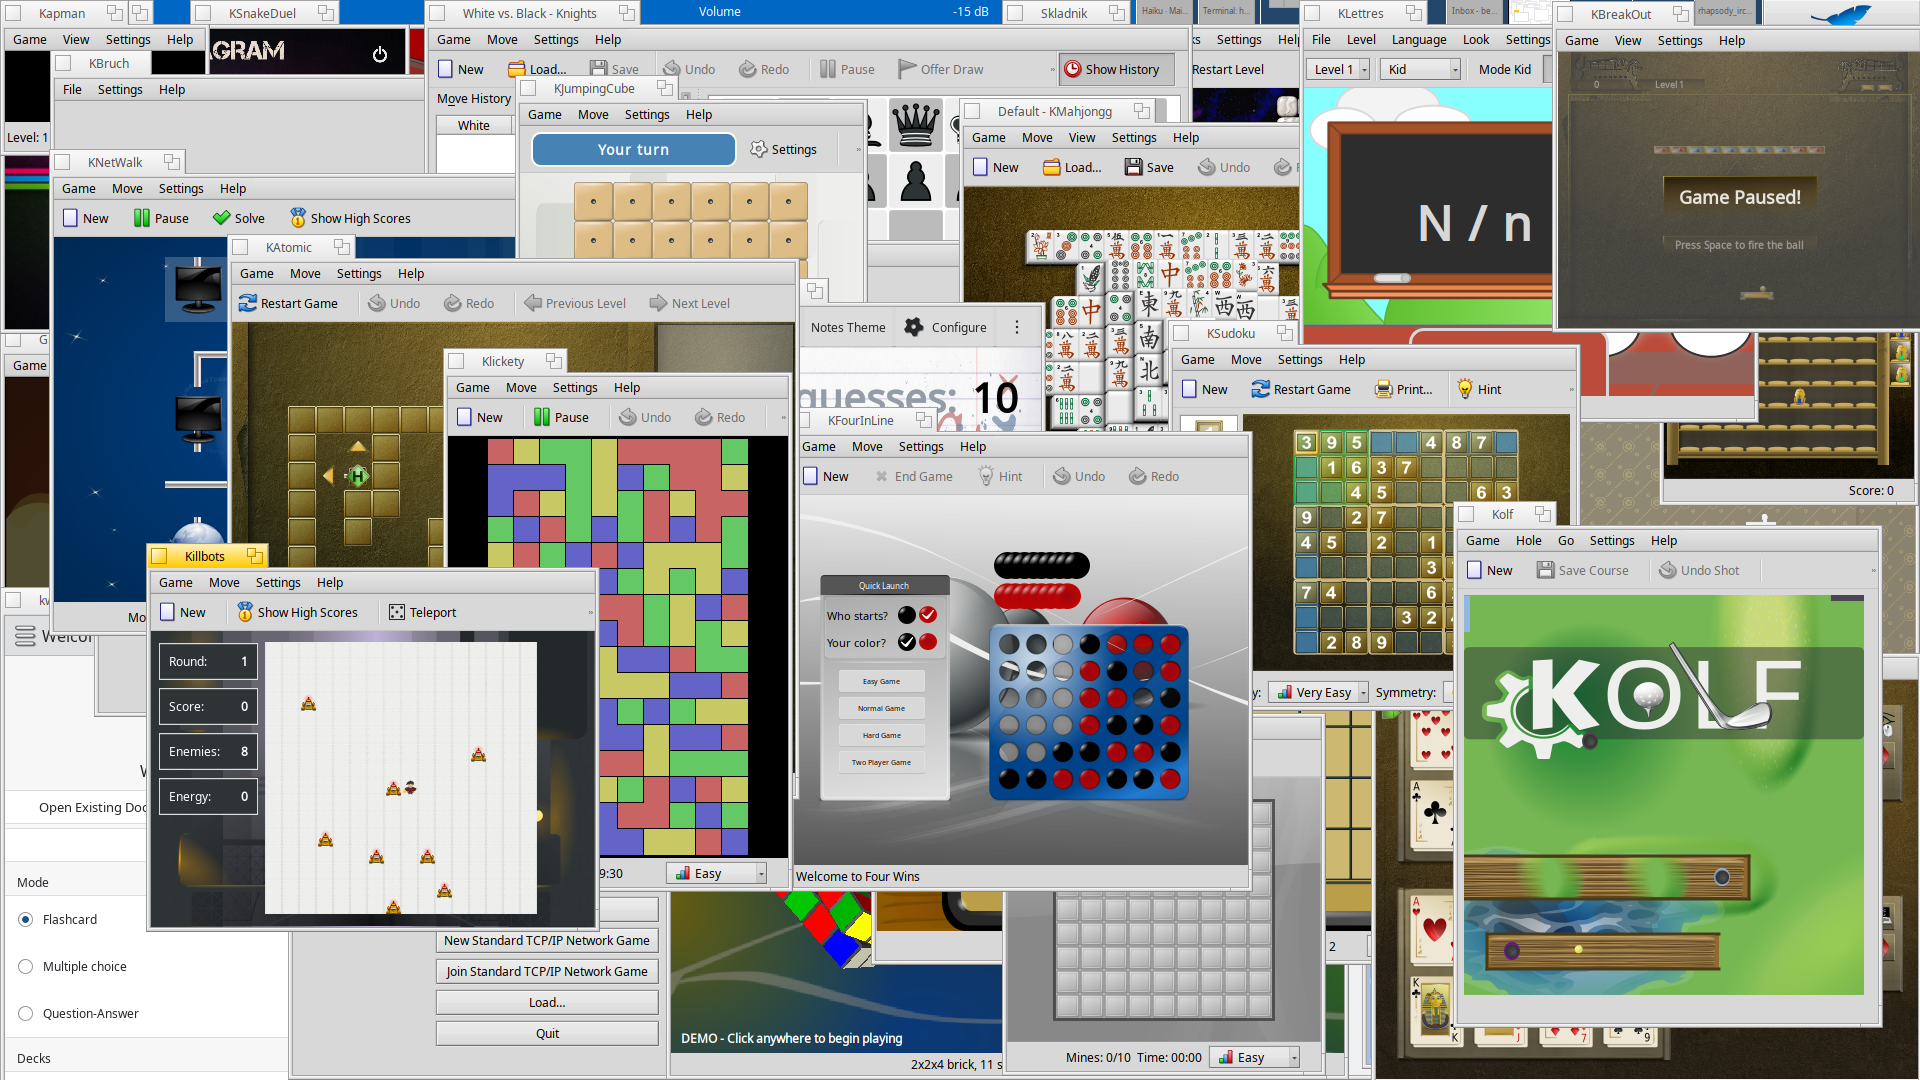Select the Flashcard mode radio button

click(x=26, y=919)
